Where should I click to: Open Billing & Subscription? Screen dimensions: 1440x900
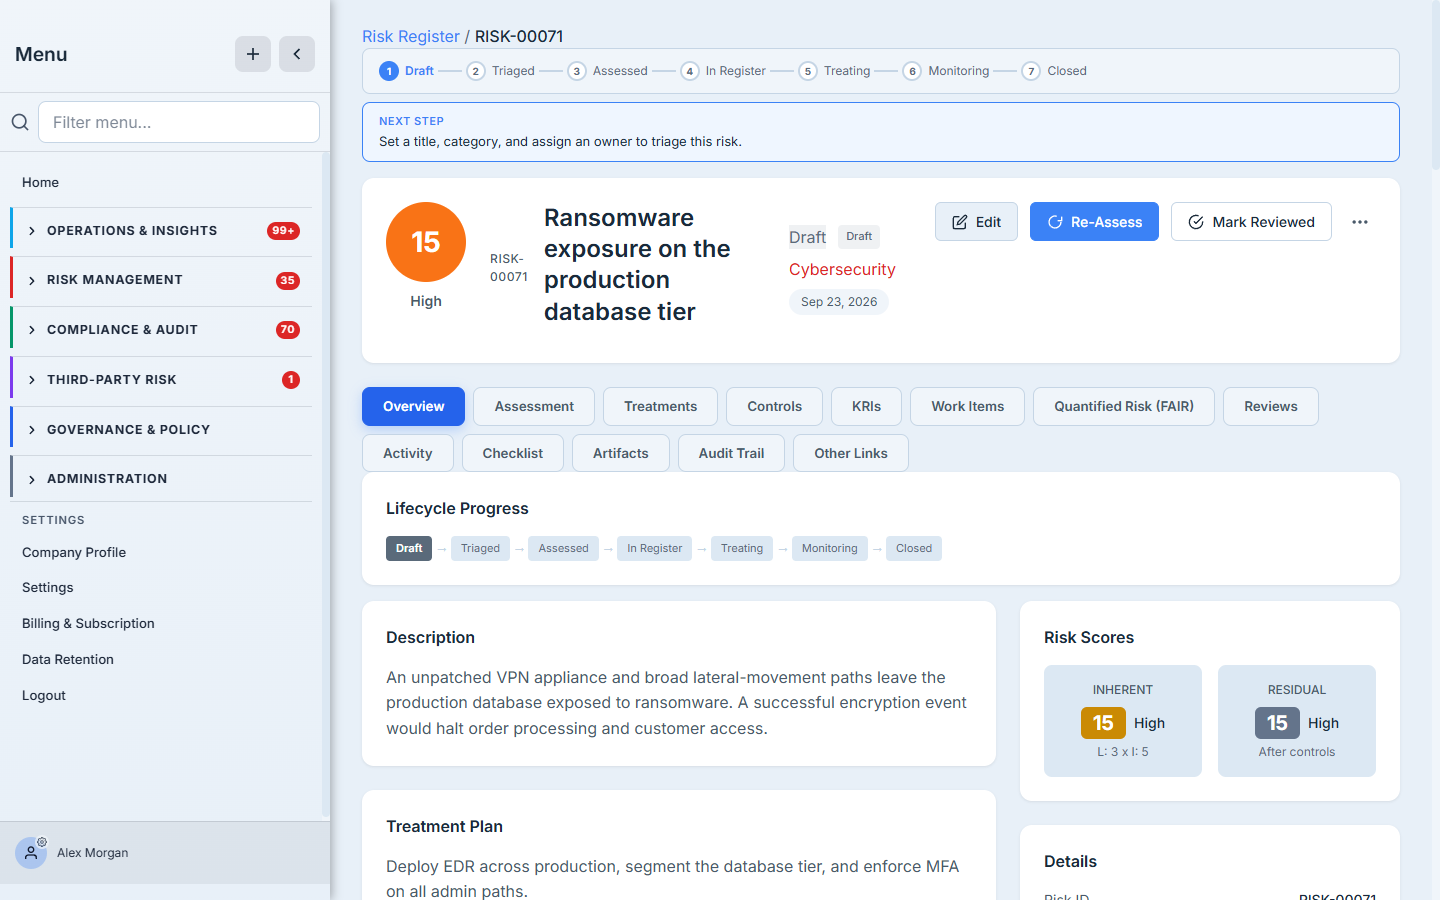pos(88,623)
